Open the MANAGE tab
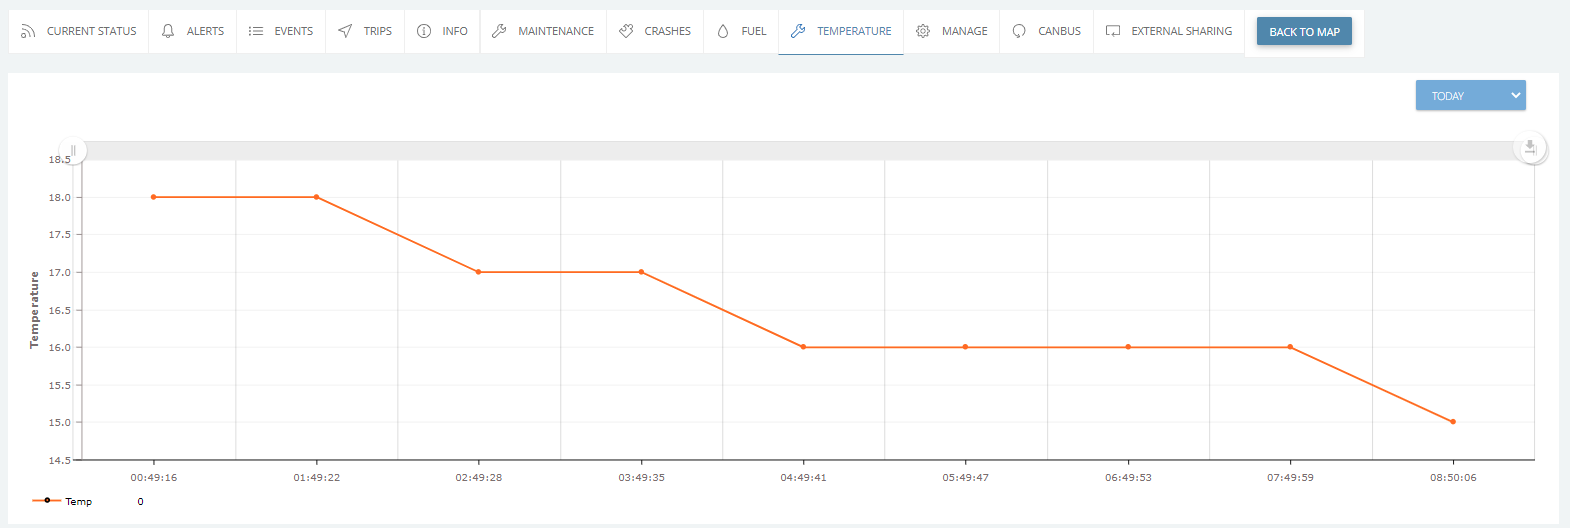 click(x=951, y=31)
